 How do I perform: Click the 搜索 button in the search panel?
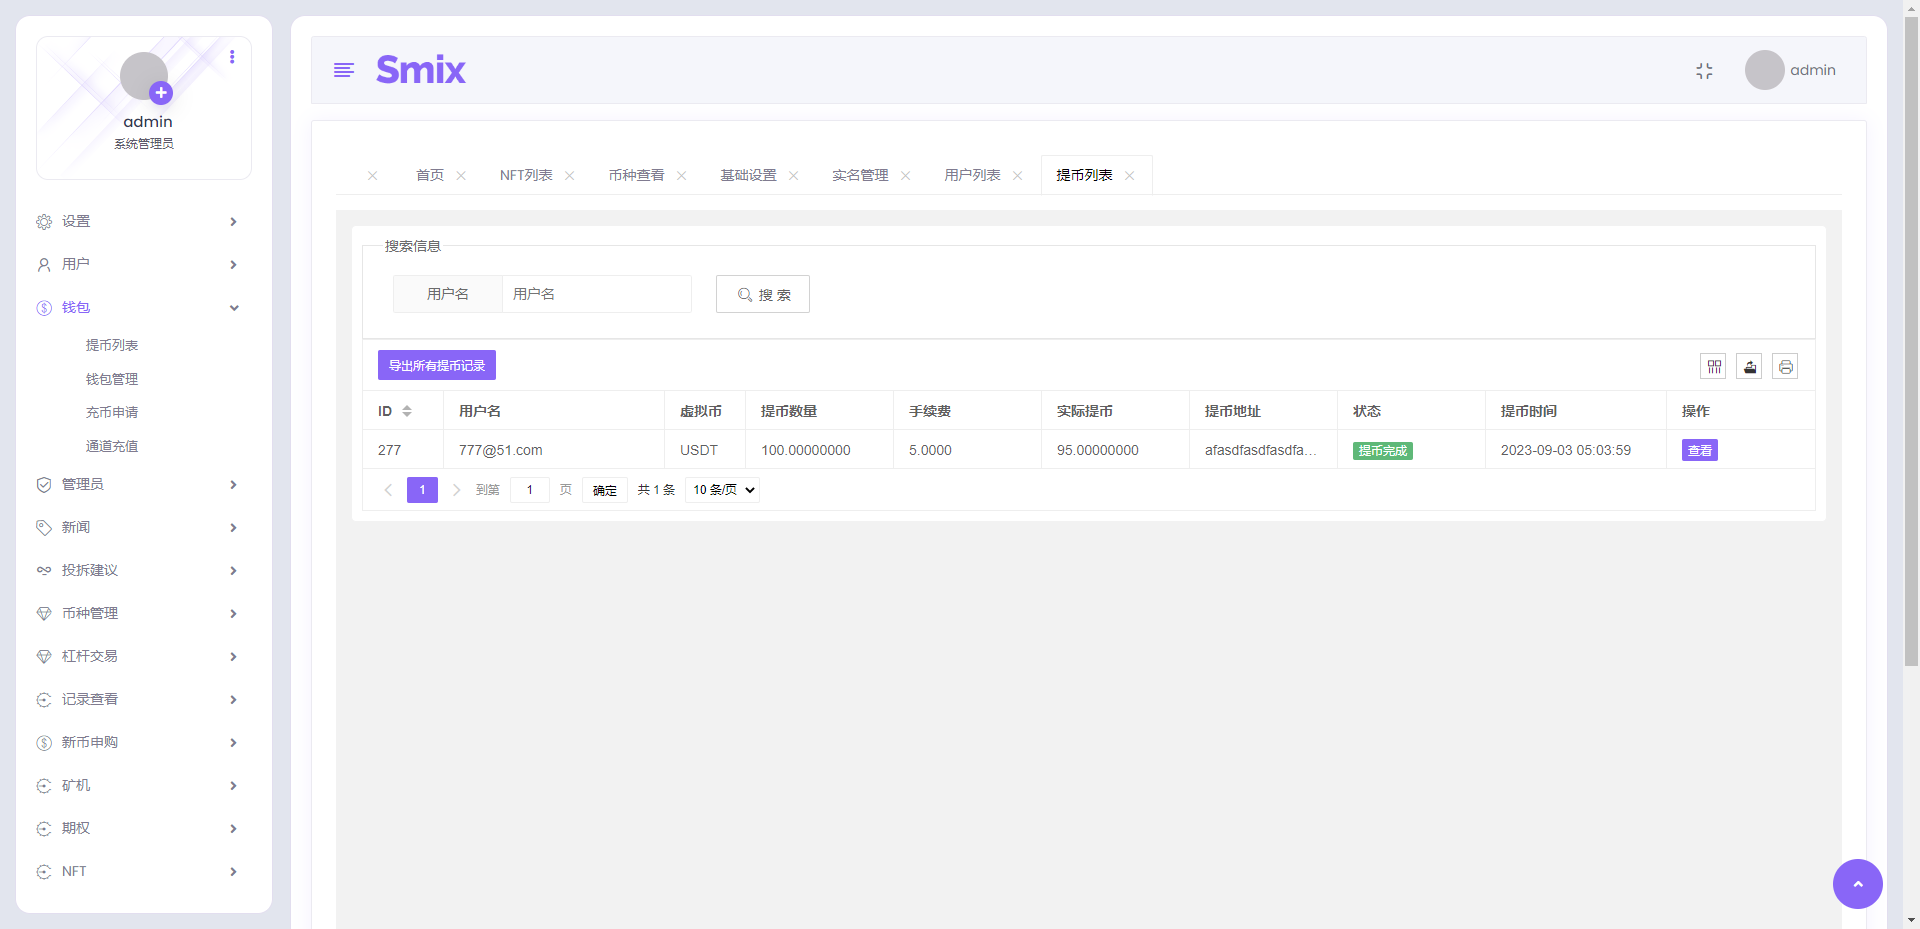762,294
